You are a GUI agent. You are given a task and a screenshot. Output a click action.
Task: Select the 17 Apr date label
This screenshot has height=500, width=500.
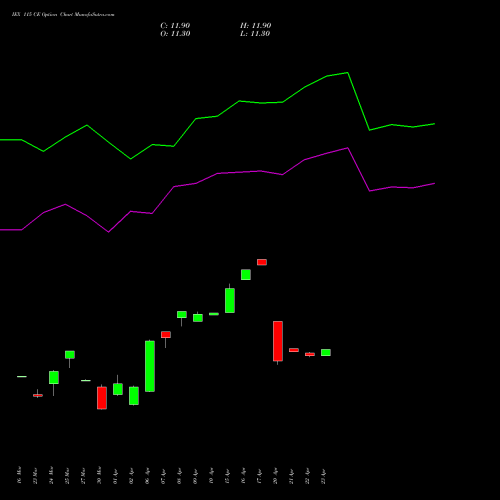(259, 476)
